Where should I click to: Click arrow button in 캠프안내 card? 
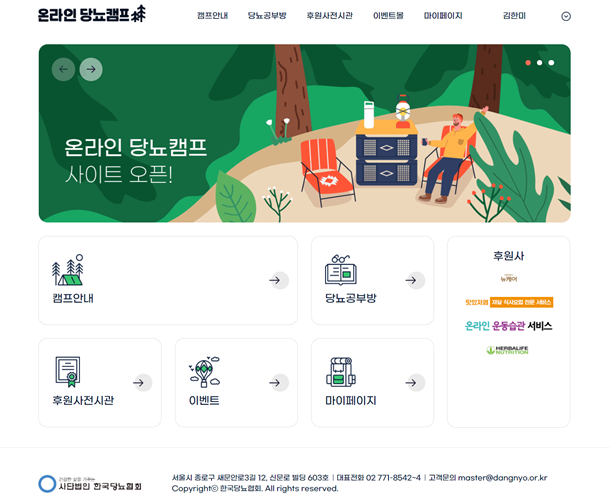279,280
